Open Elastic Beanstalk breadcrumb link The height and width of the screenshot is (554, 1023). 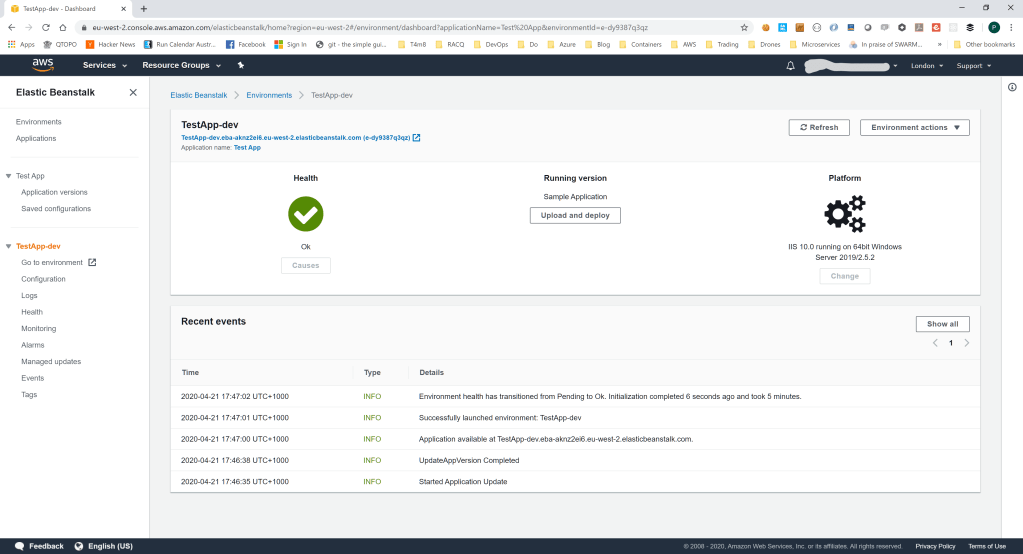(198, 95)
